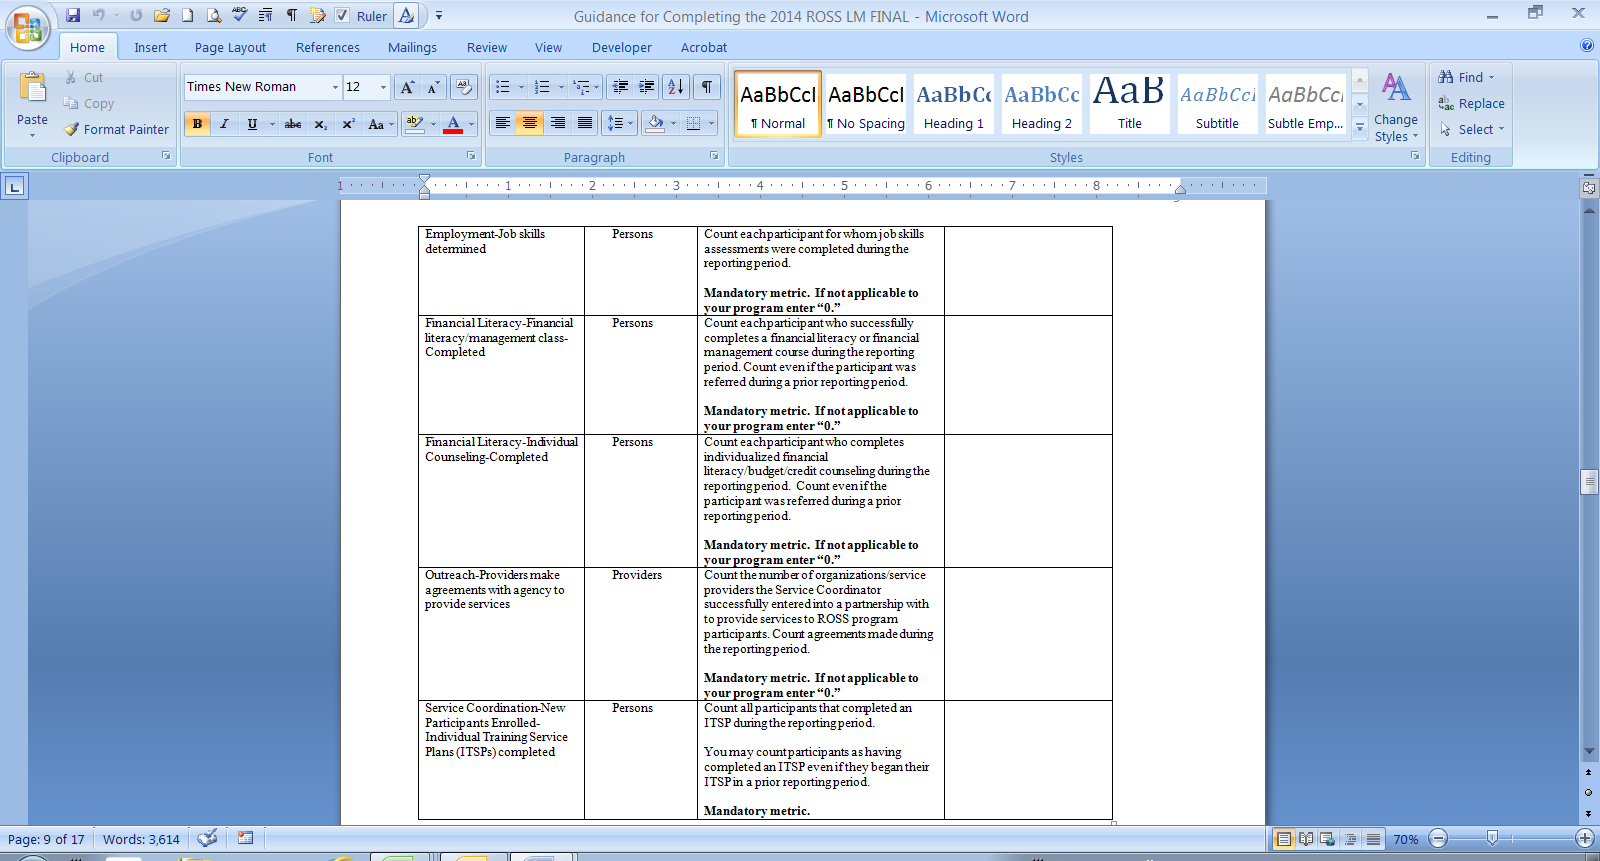This screenshot has height=861, width=1600.
Task: Clear formatting with the eraser icon
Action: (x=463, y=87)
